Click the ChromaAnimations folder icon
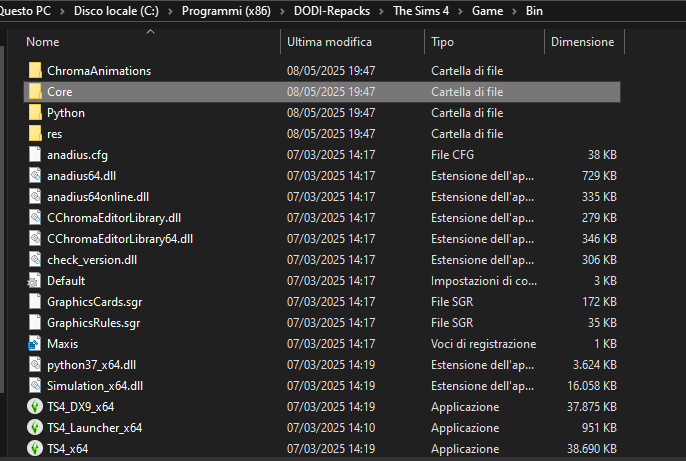Viewport: 686px width, 461px height. coord(35,70)
